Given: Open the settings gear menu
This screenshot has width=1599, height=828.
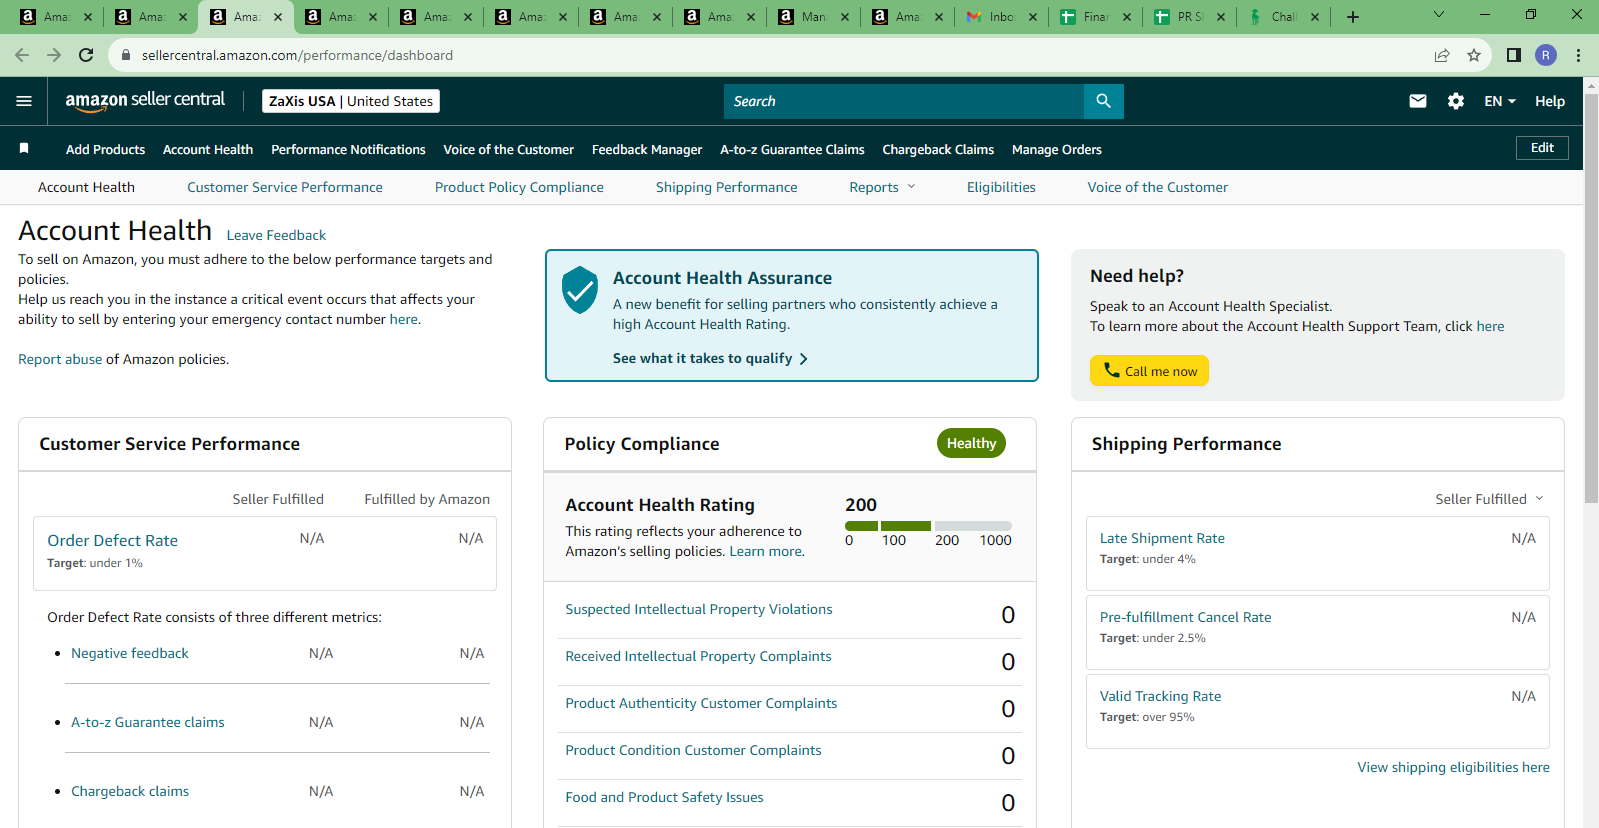Looking at the screenshot, I should click(x=1456, y=101).
